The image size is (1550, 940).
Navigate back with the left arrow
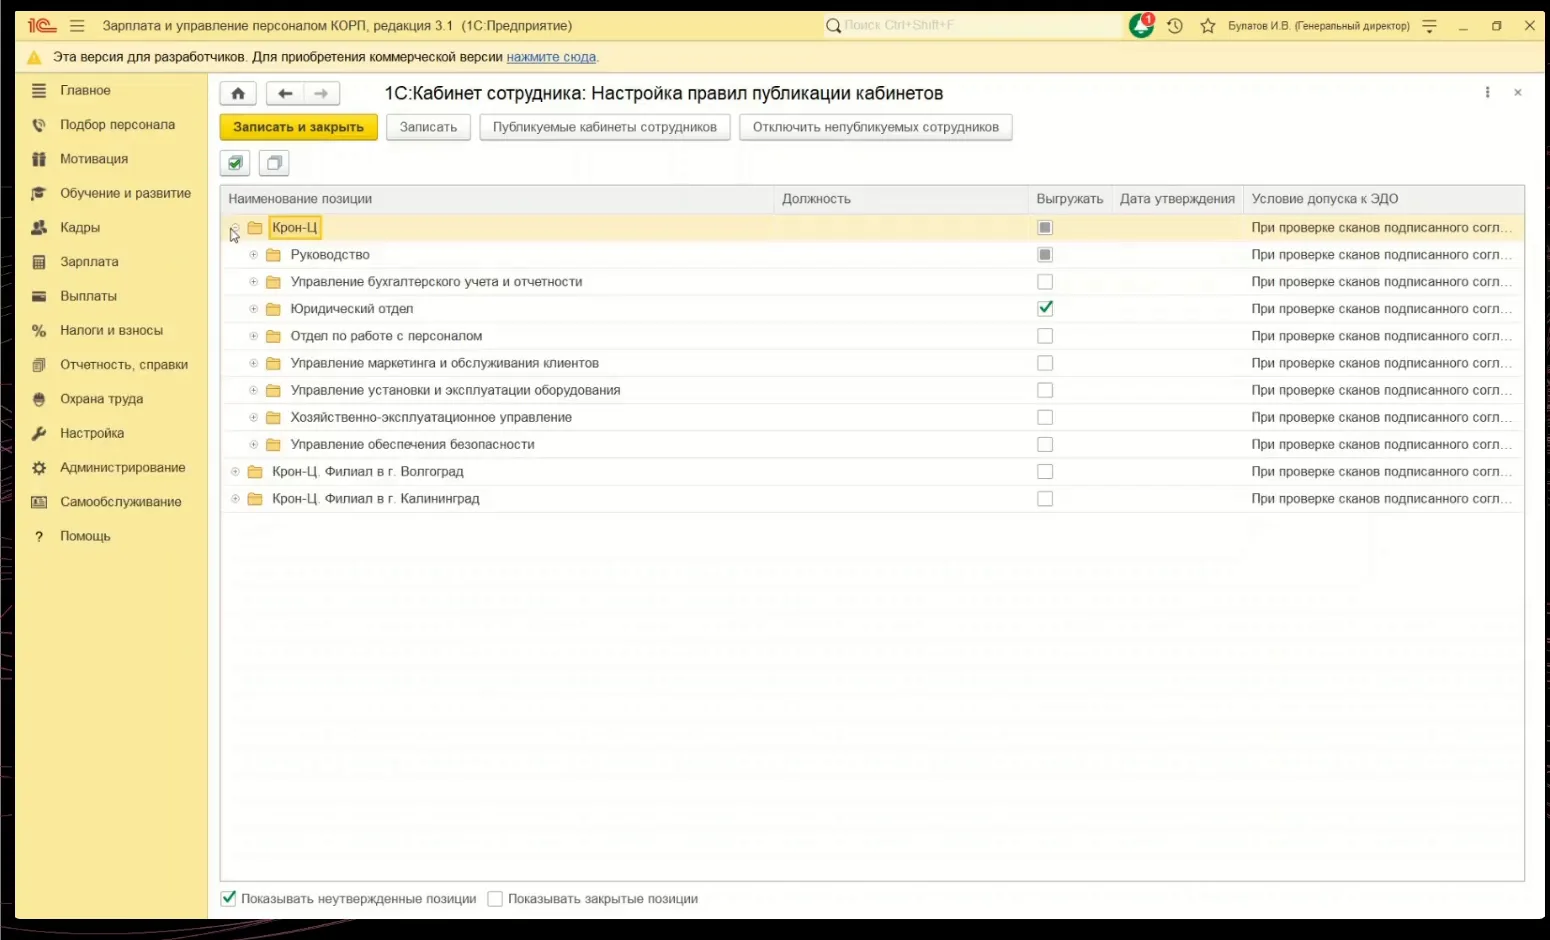click(x=285, y=94)
